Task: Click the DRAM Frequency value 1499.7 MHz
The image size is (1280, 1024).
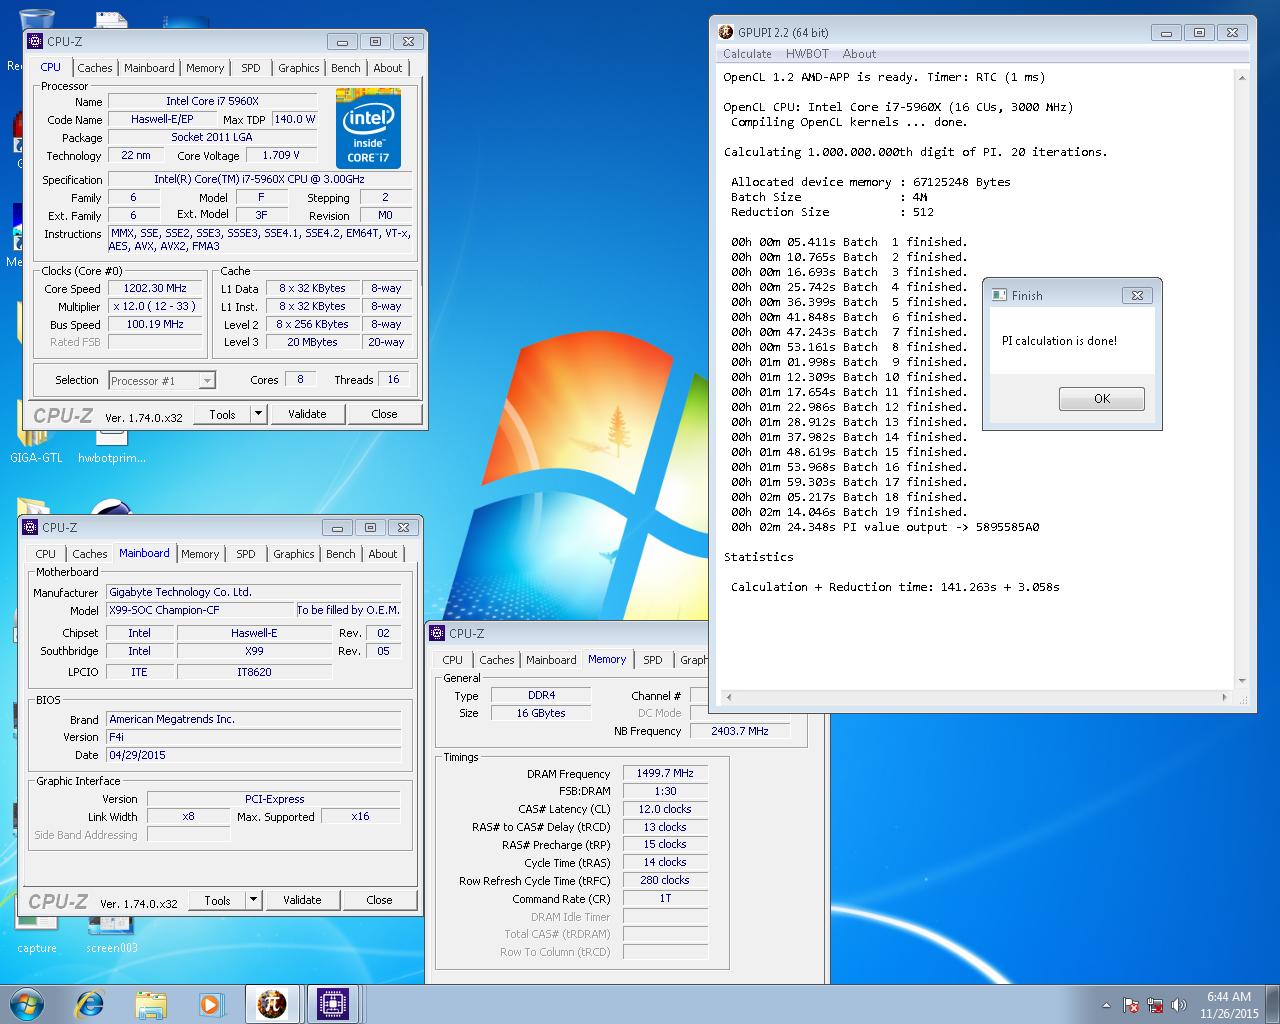Action: [x=665, y=773]
